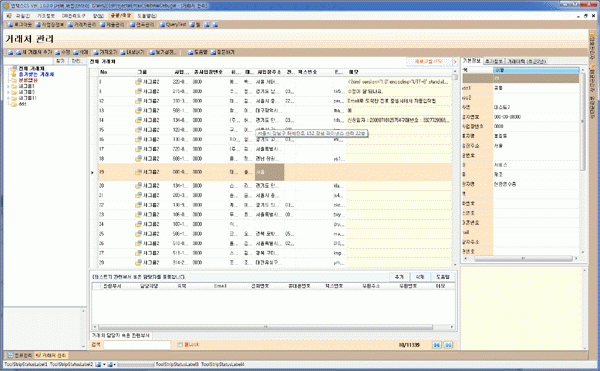Click the app icon in the menu bar
600x371 pixels.
click(9, 16)
